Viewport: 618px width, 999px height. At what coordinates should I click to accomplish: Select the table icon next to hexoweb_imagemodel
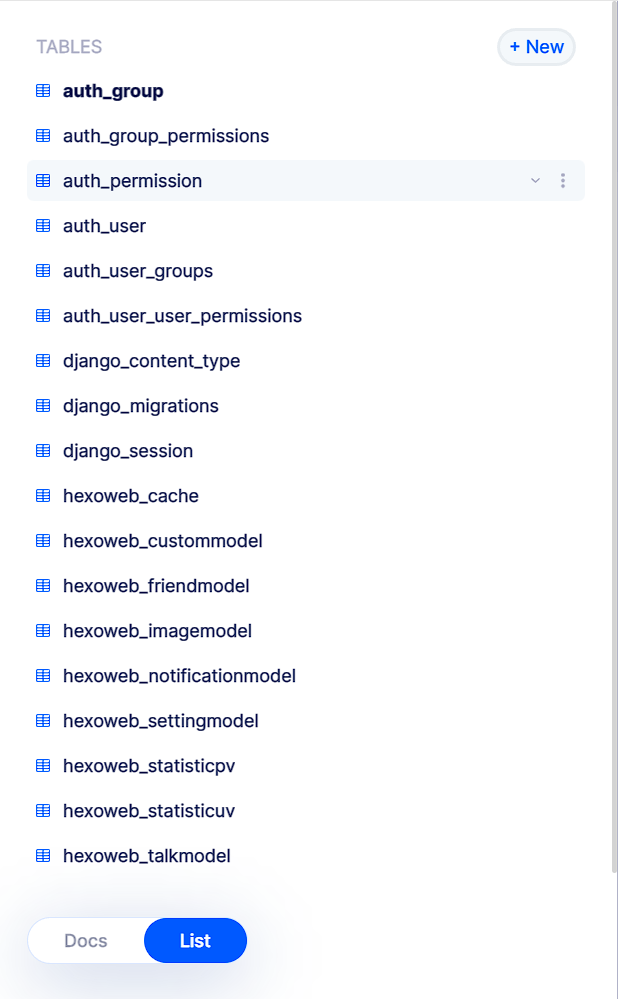(42, 630)
